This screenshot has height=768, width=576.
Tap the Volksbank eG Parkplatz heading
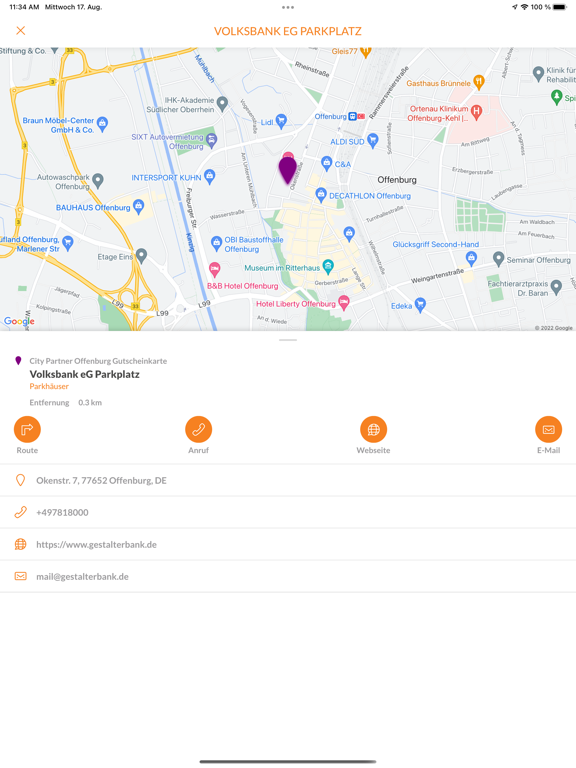tap(84, 374)
